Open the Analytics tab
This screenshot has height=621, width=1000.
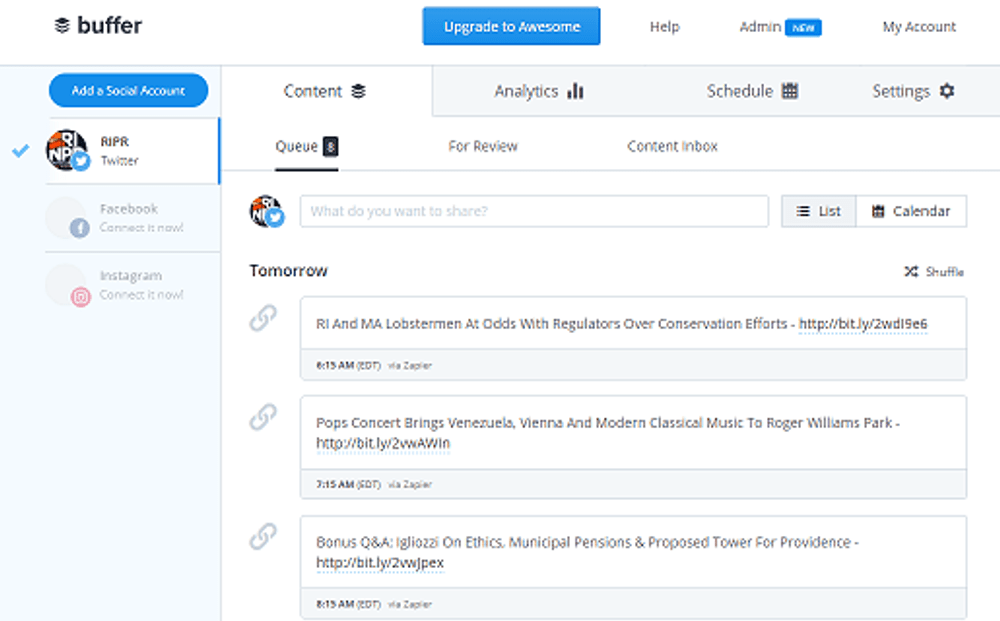(538, 91)
